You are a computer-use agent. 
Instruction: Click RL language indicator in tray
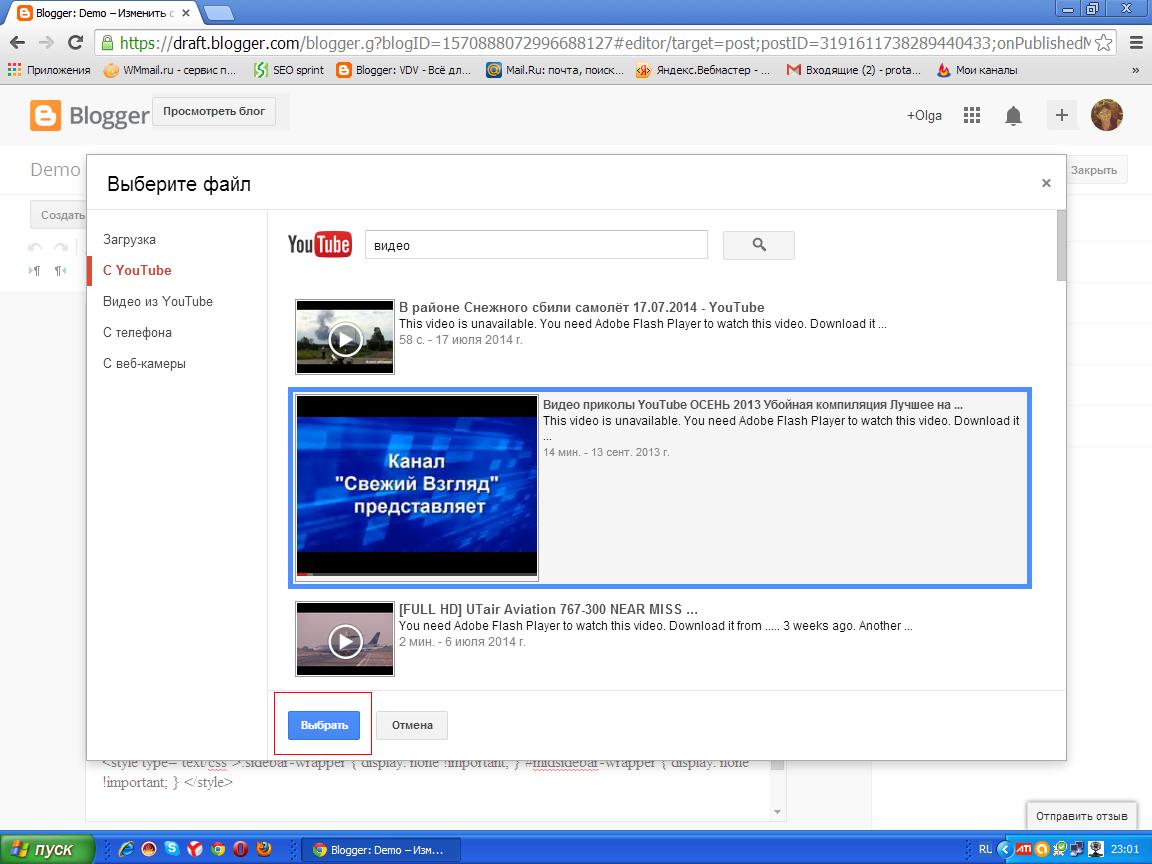click(x=984, y=849)
